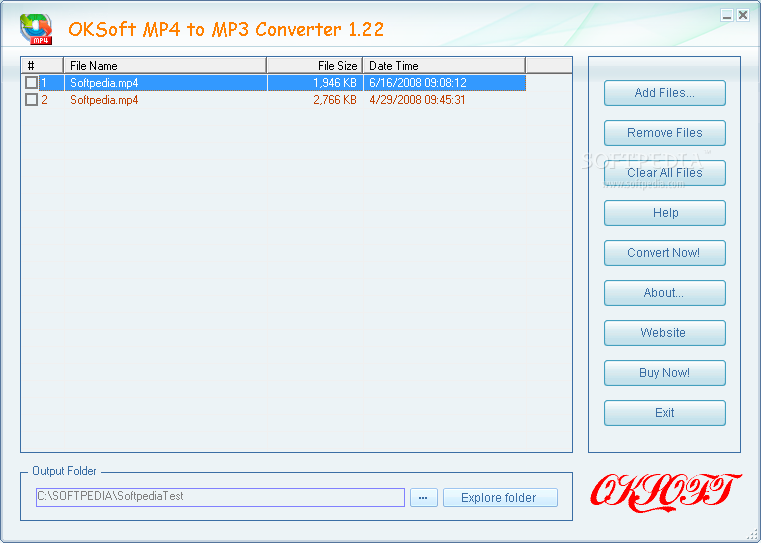Sort by Date Time column header
Viewport: 761px width, 543px height.
(444, 66)
